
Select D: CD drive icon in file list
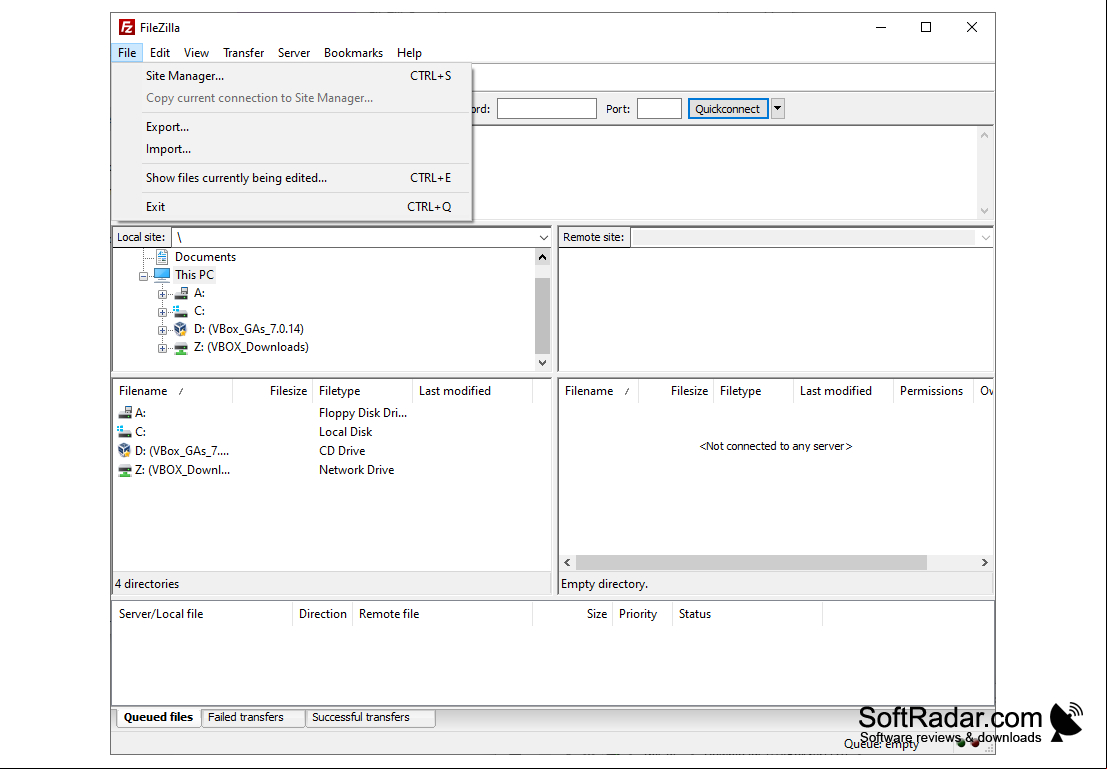click(125, 451)
